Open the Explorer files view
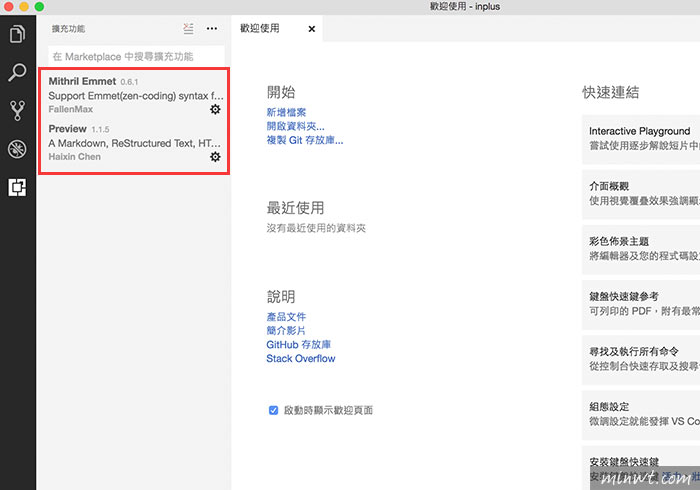This screenshot has width=700, height=490. point(17,34)
